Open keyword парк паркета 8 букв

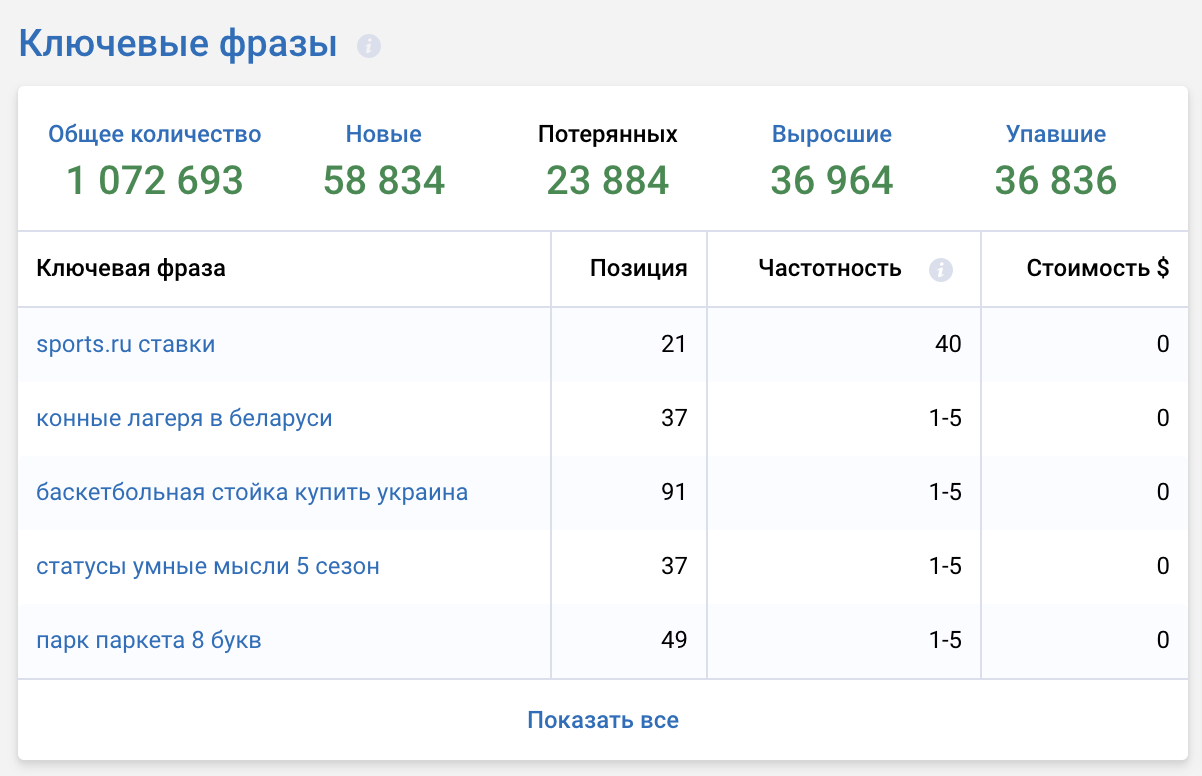[149, 640]
